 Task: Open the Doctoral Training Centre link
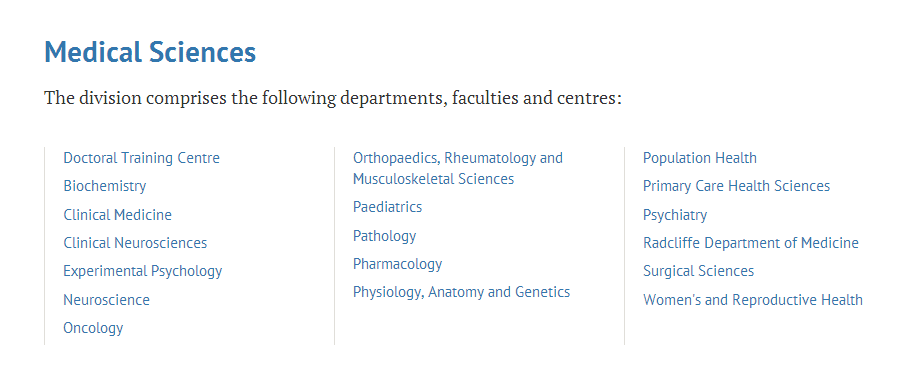[x=141, y=157]
